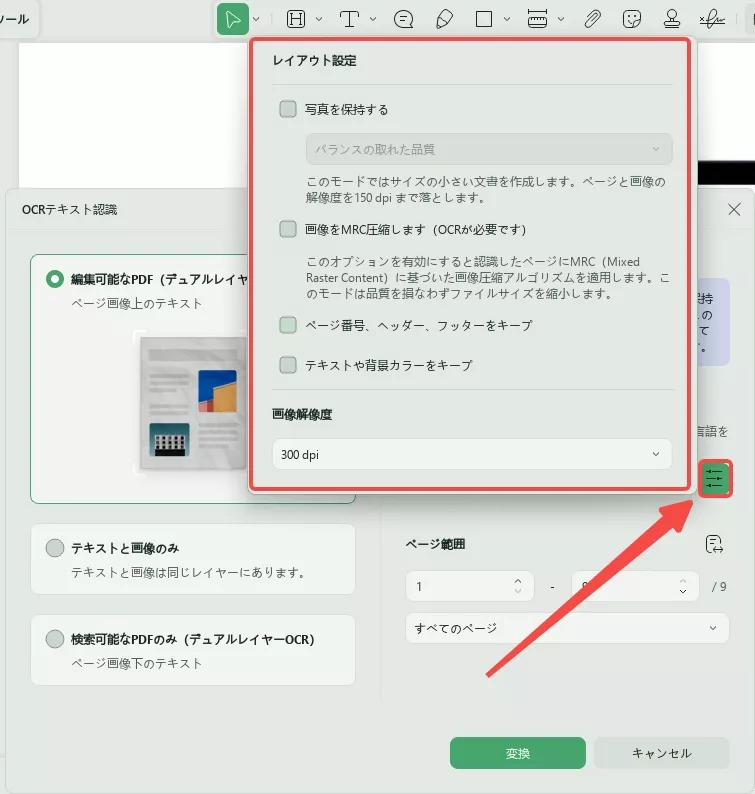Screen dimensions: 755x794
Task: Select the text typewriter tool
Action: pyautogui.click(x=349, y=20)
